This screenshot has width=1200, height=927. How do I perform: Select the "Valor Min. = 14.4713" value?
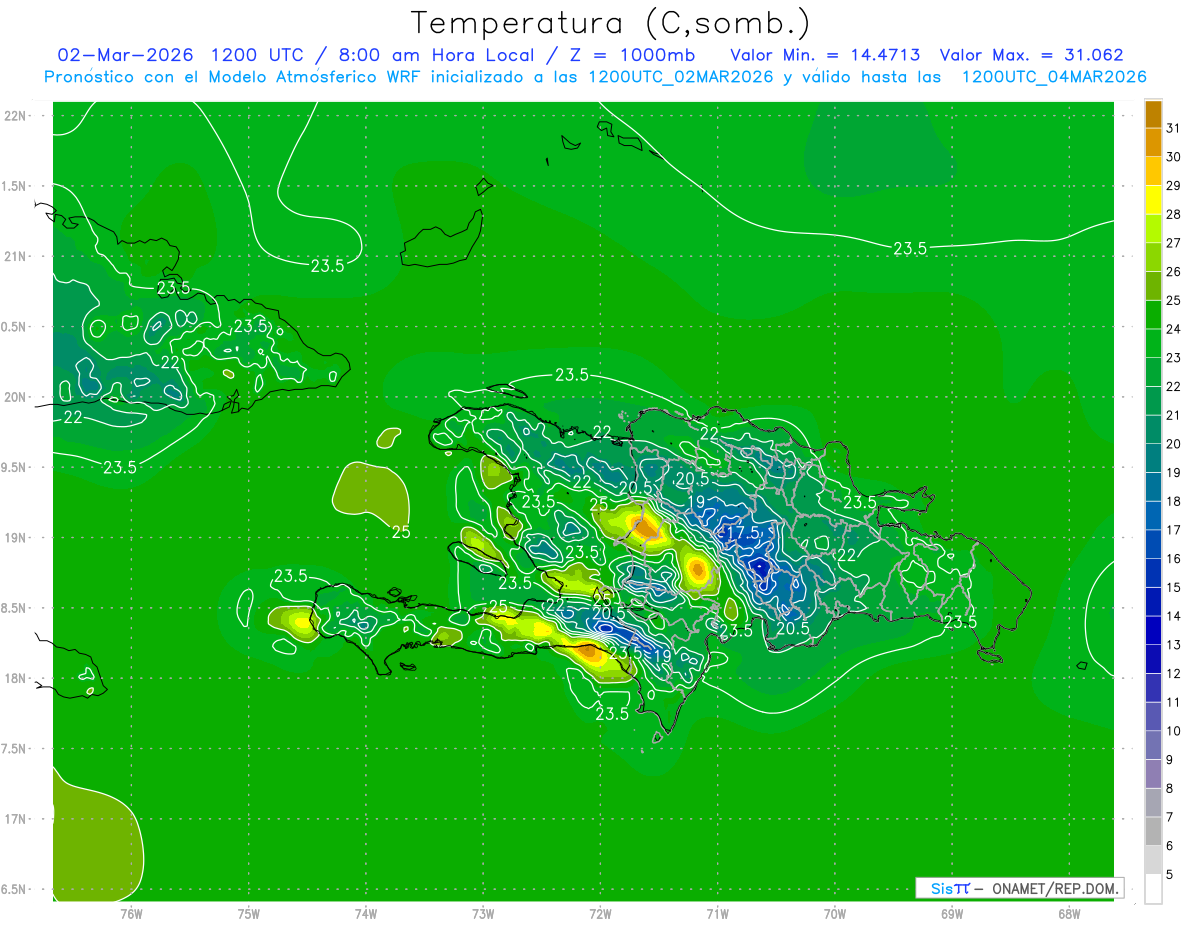tap(825, 55)
